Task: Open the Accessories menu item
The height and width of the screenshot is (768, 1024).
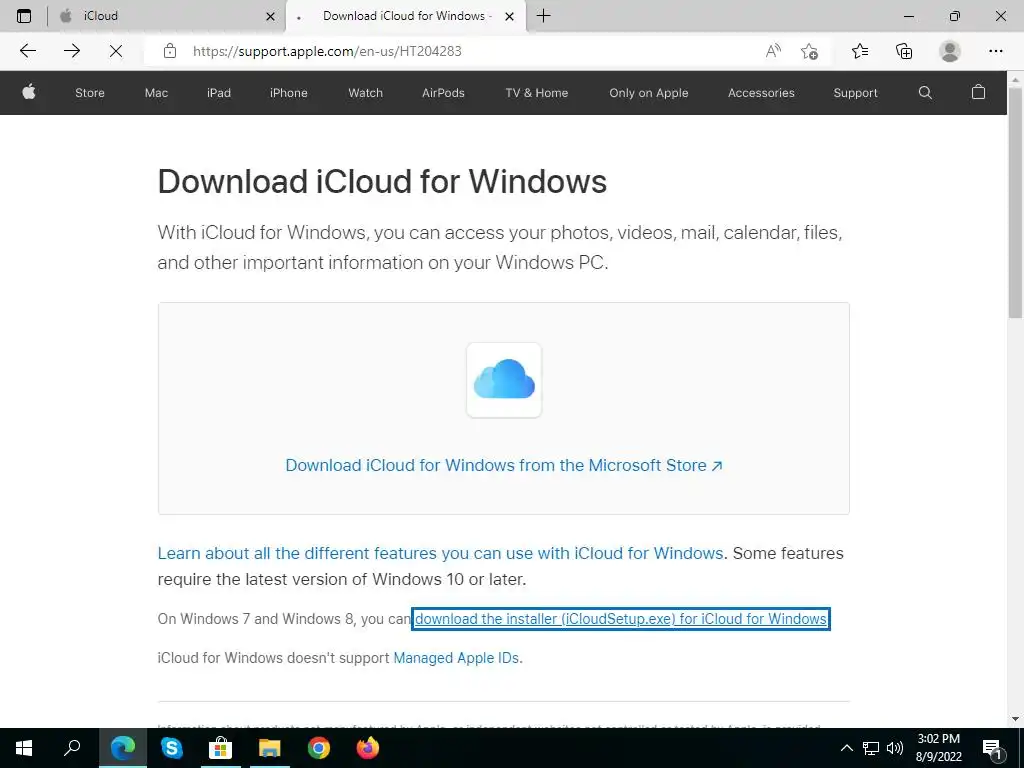Action: (x=761, y=93)
